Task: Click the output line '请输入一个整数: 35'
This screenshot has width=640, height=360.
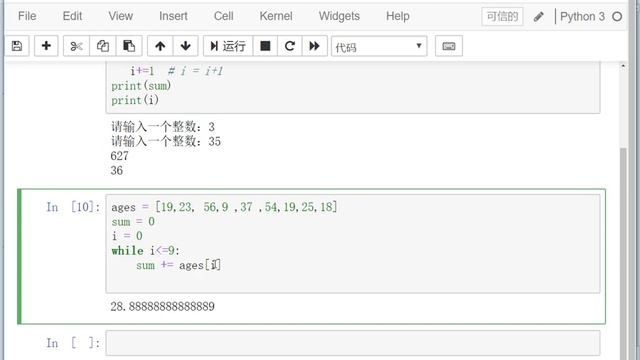Action: tap(165, 141)
